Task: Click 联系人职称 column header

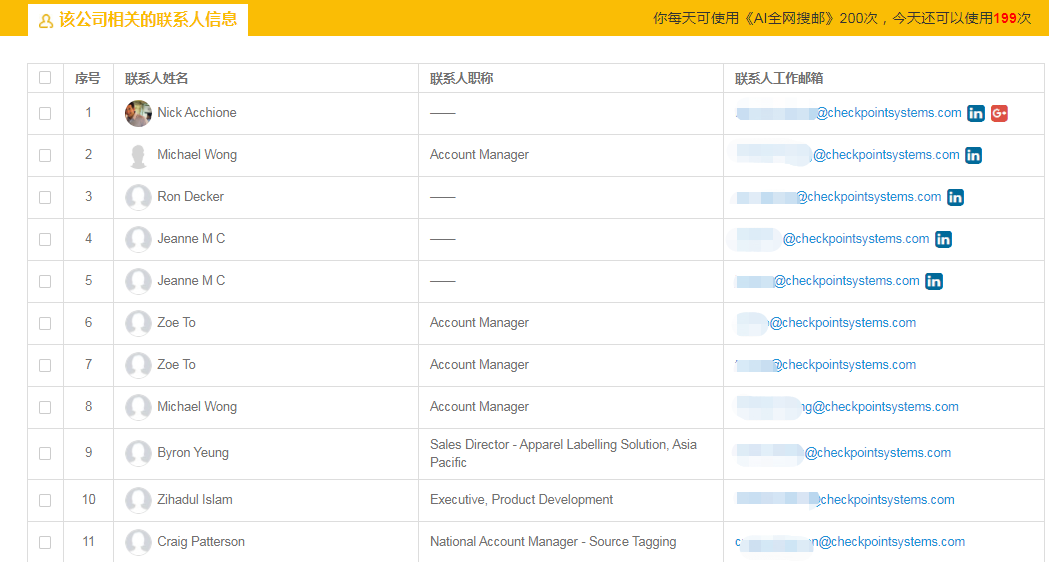Action: click(462, 78)
